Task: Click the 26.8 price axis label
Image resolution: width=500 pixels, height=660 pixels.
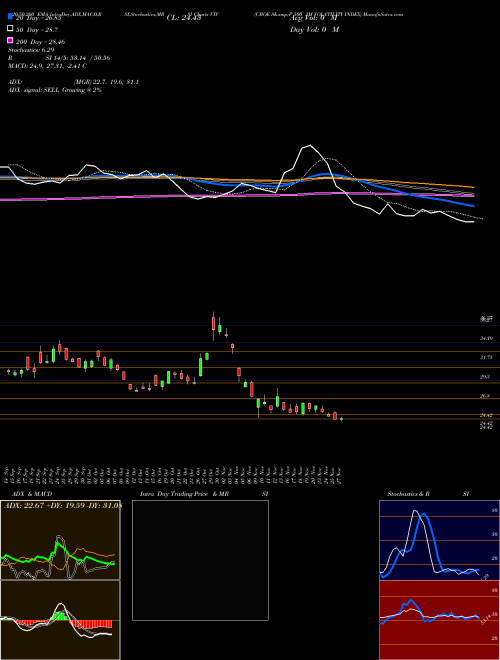Action: pos(485,396)
